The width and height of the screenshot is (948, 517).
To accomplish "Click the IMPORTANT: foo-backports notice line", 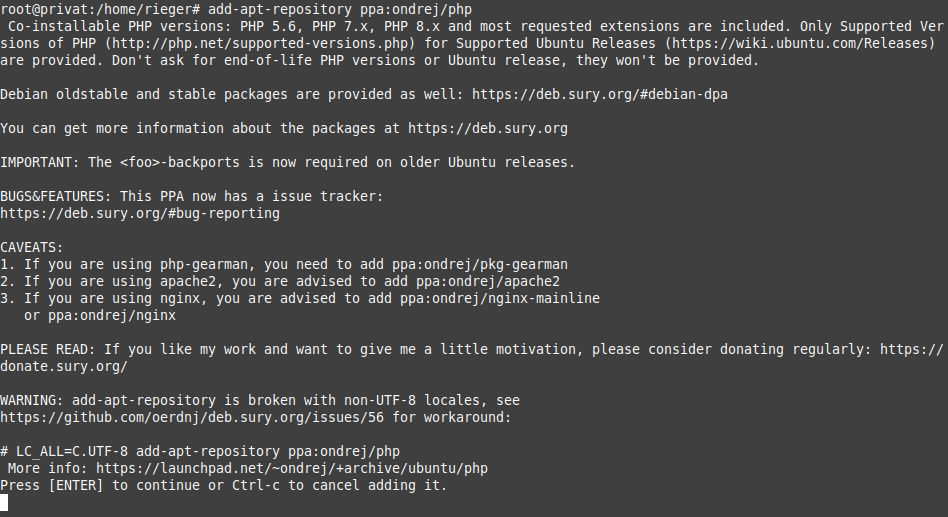I will click(288, 163).
